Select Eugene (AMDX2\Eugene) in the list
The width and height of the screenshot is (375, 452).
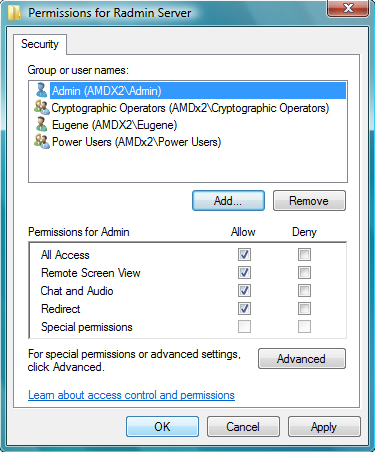(114, 125)
